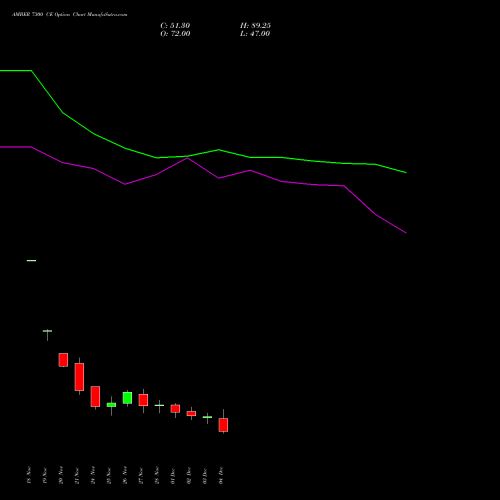Image resolution: width=500 pixels, height=500 pixels.
Task: Select the 02 Dec date label
Action: coord(189,475)
